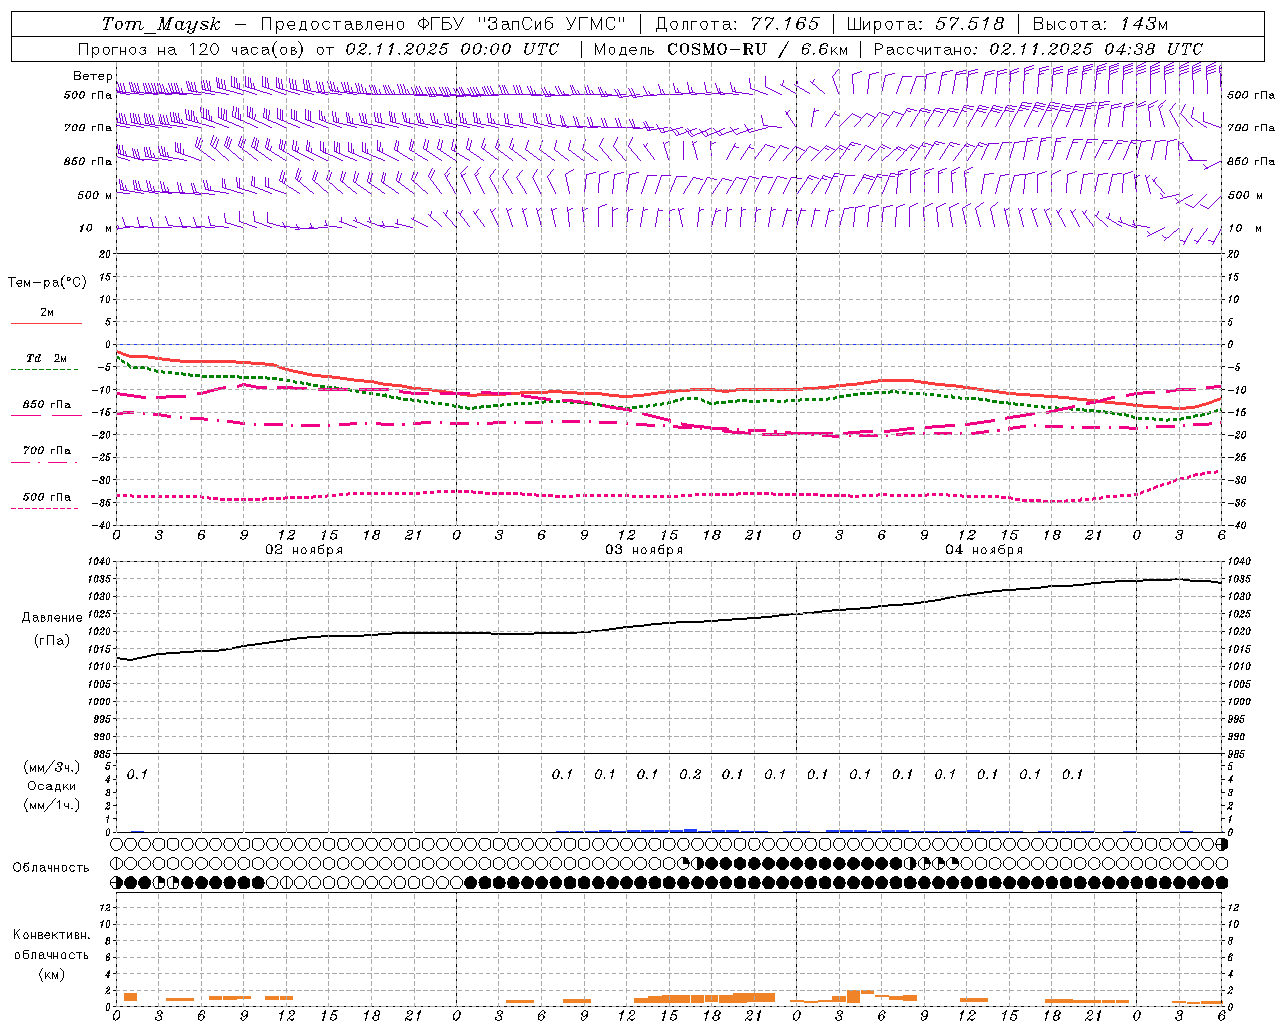
Task: Click the (км) unit label of the convective panel
Action: coord(51,974)
